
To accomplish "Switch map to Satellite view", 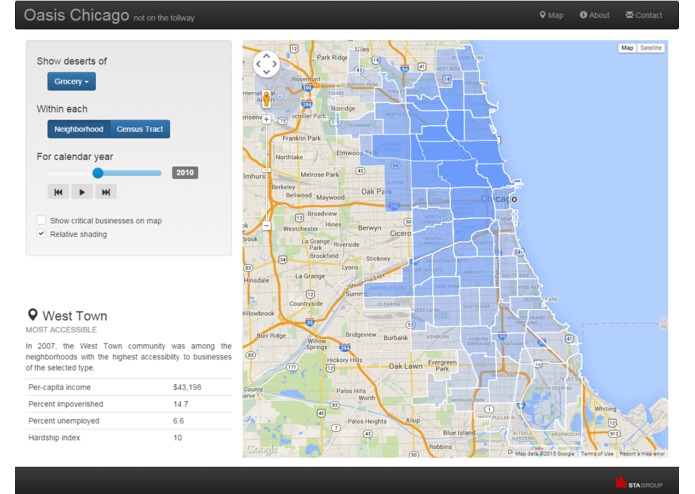I will [651, 48].
